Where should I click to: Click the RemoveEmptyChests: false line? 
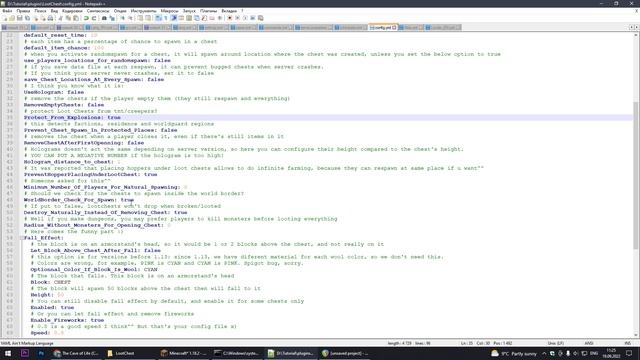point(64,105)
